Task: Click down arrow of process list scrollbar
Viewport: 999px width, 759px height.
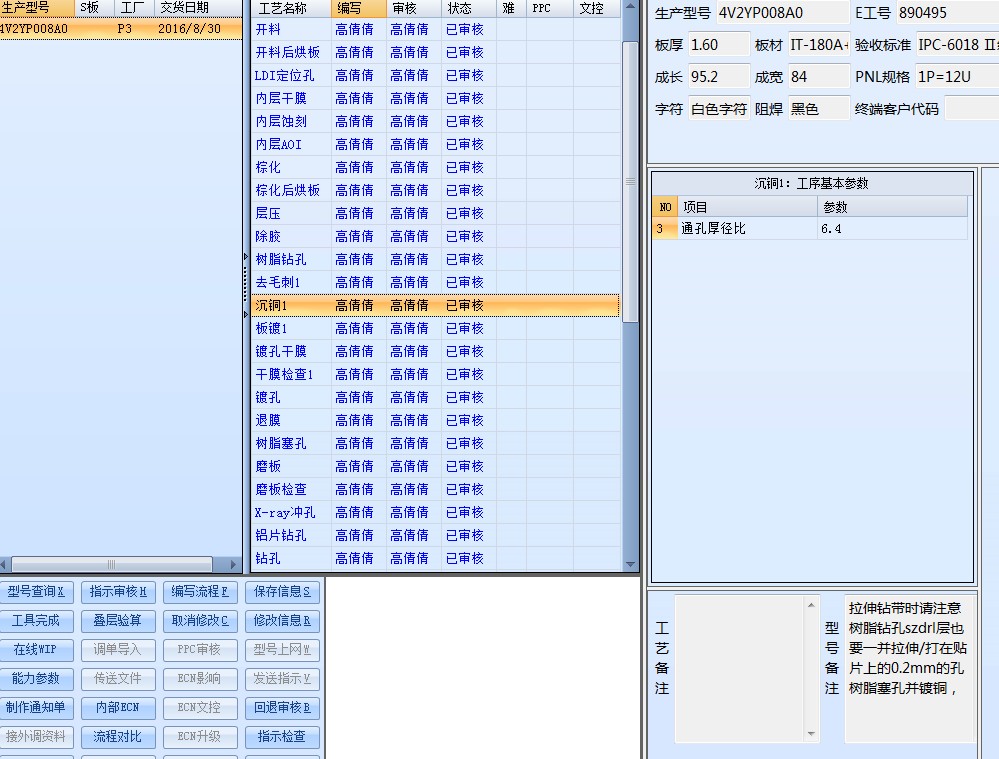Action: pyautogui.click(x=630, y=564)
